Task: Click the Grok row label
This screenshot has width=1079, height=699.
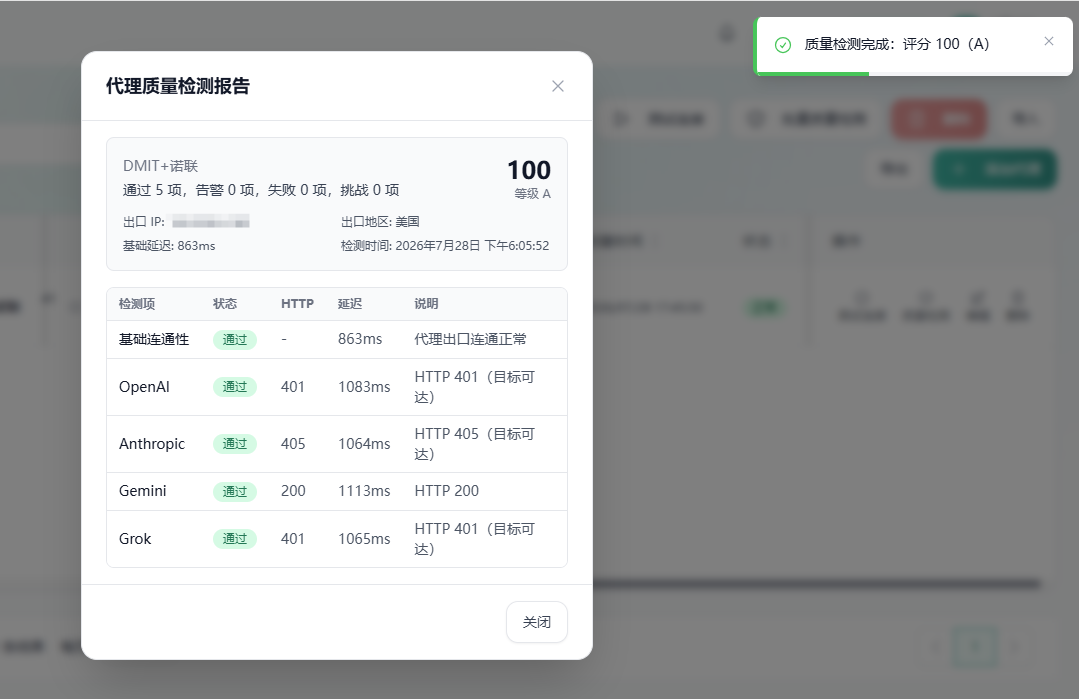Action: pyautogui.click(x=135, y=539)
